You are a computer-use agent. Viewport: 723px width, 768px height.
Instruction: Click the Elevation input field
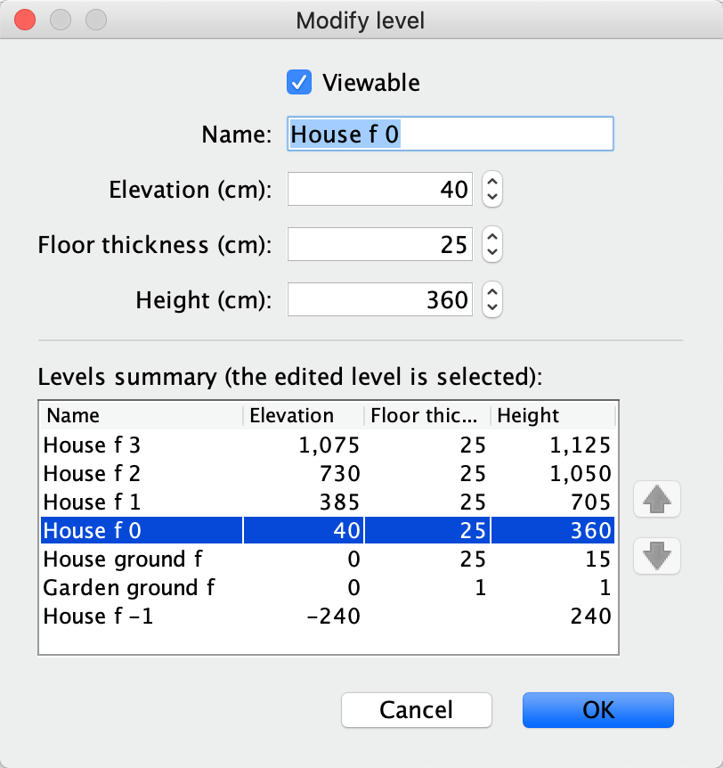pyautogui.click(x=380, y=189)
